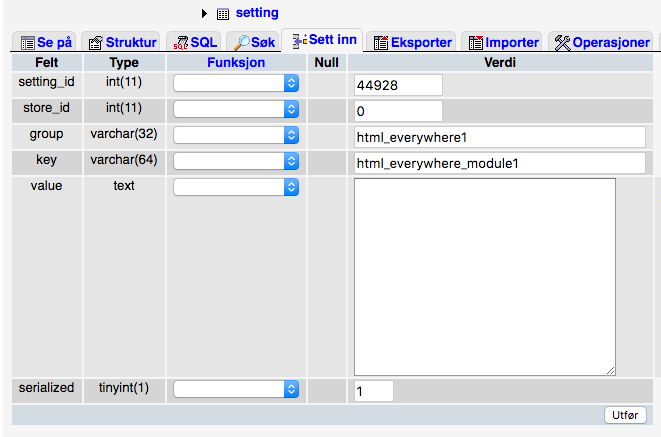
Task: Expand function dropdown for serialized row
Action: click(237, 389)
